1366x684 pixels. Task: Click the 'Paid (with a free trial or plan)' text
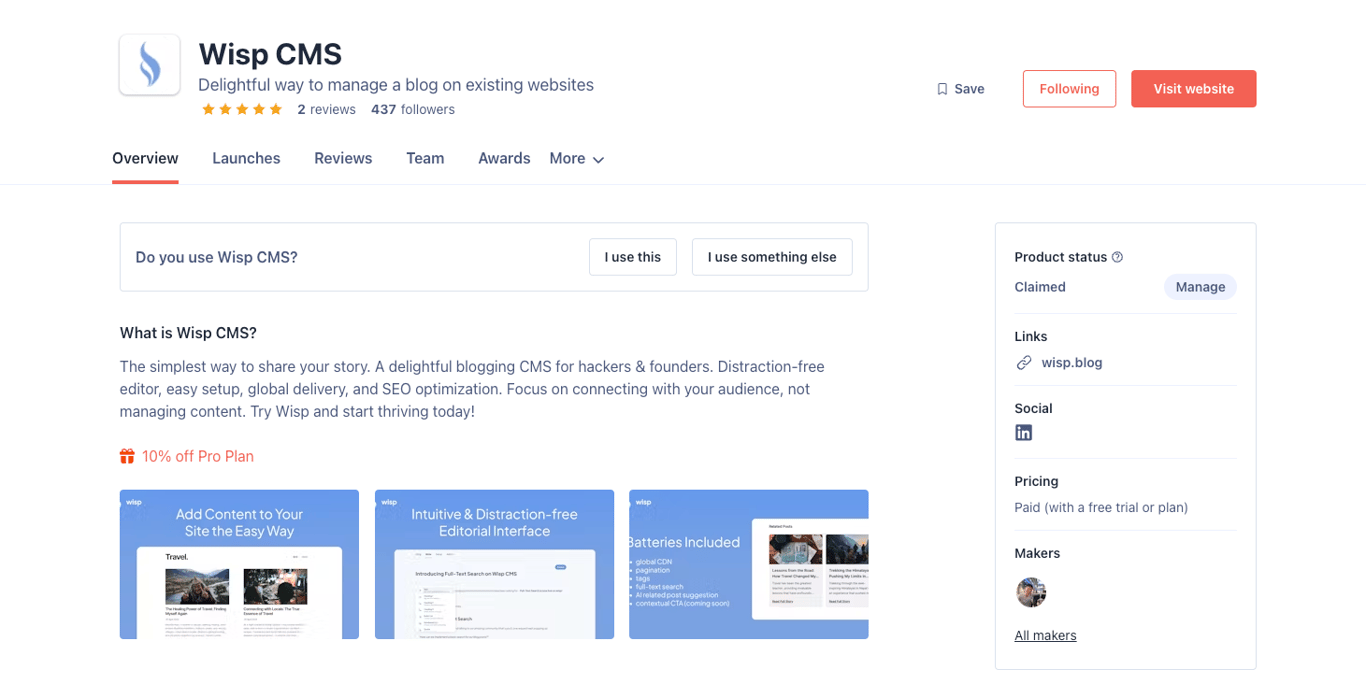coord(1101,508)
